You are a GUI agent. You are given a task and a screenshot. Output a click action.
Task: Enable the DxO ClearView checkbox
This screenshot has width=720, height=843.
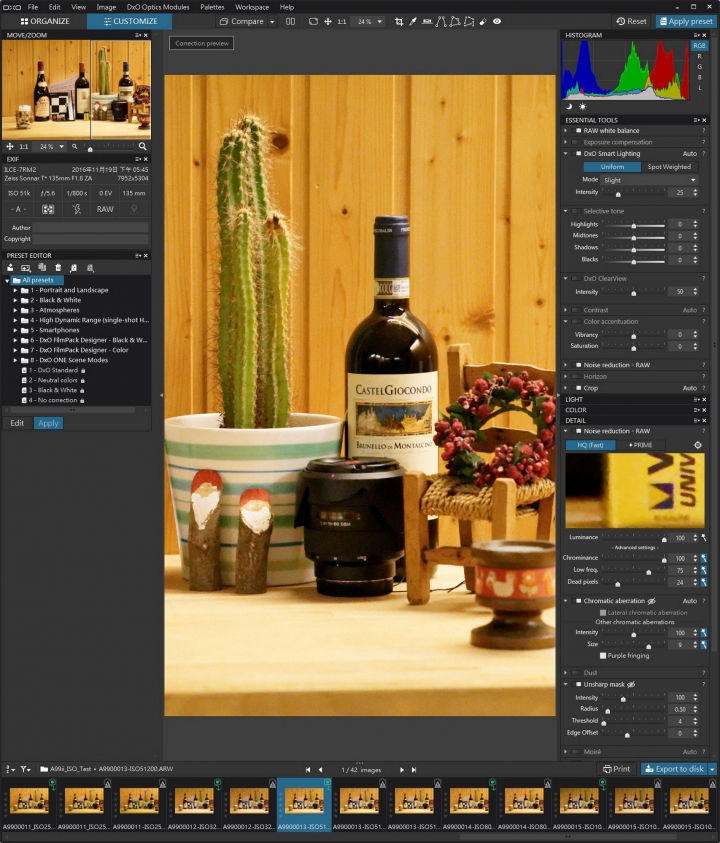tap(577, 278)
